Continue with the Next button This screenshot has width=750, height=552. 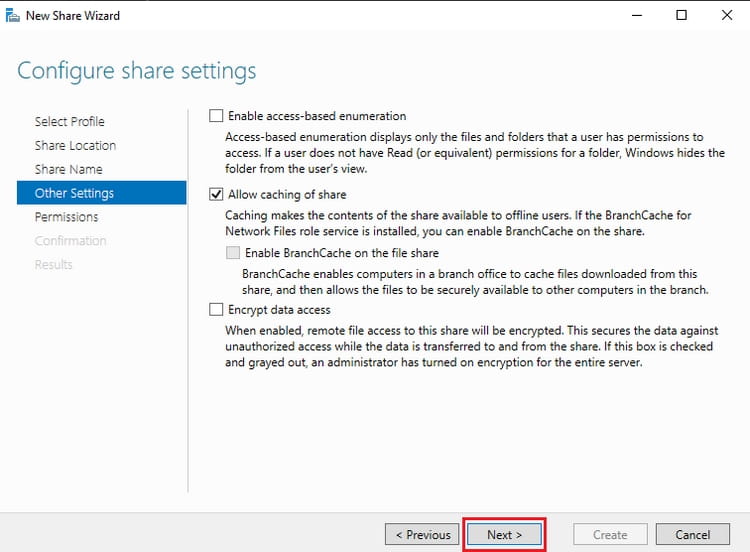tap(504, 534)
